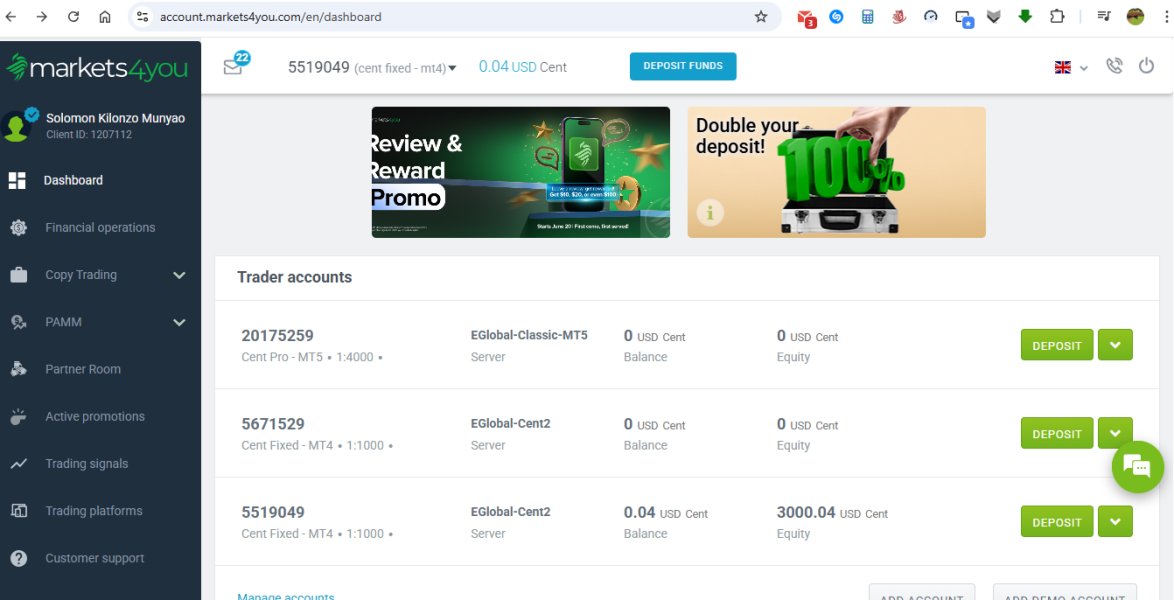Click the user avatar with verified badge
The width and height of the screenshot is (1174, 600).
[x=19, y=124]
